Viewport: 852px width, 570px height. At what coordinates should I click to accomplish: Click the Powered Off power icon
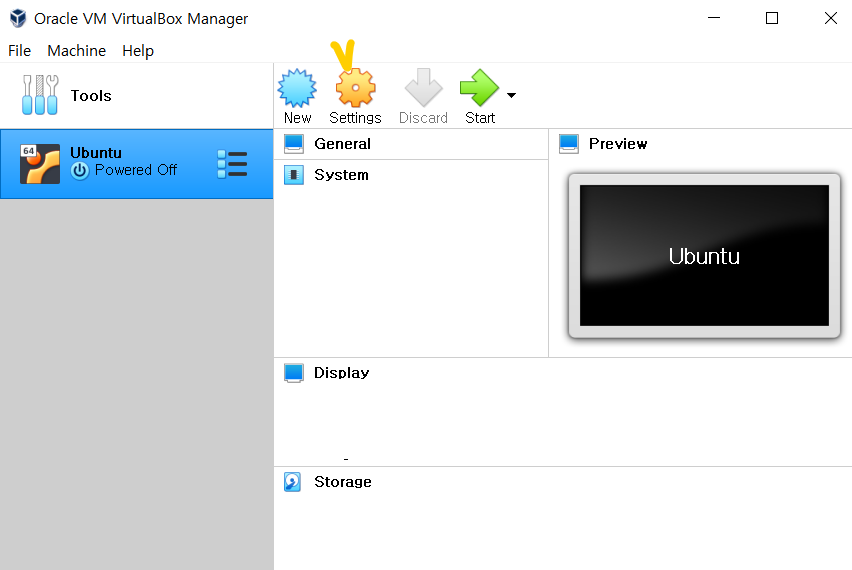click(80, 171)
